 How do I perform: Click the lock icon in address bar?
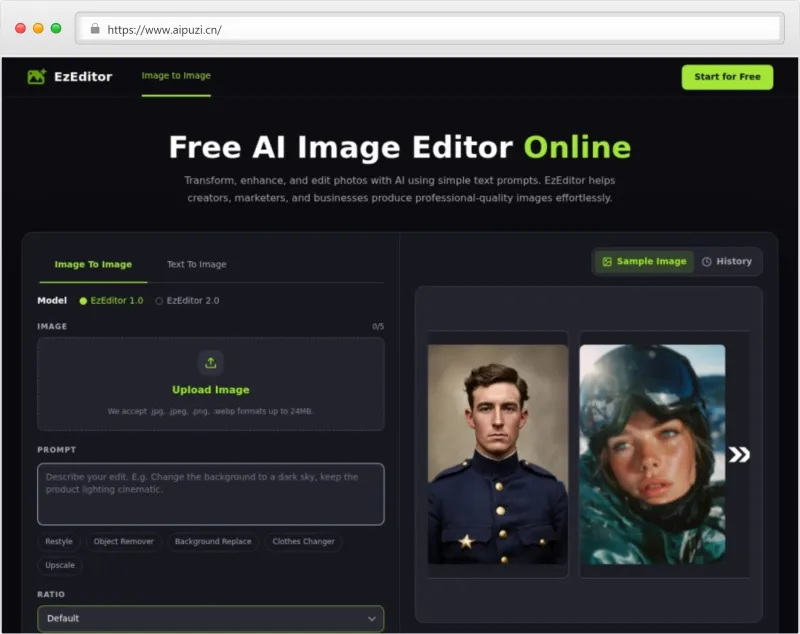tap(95, 29)
